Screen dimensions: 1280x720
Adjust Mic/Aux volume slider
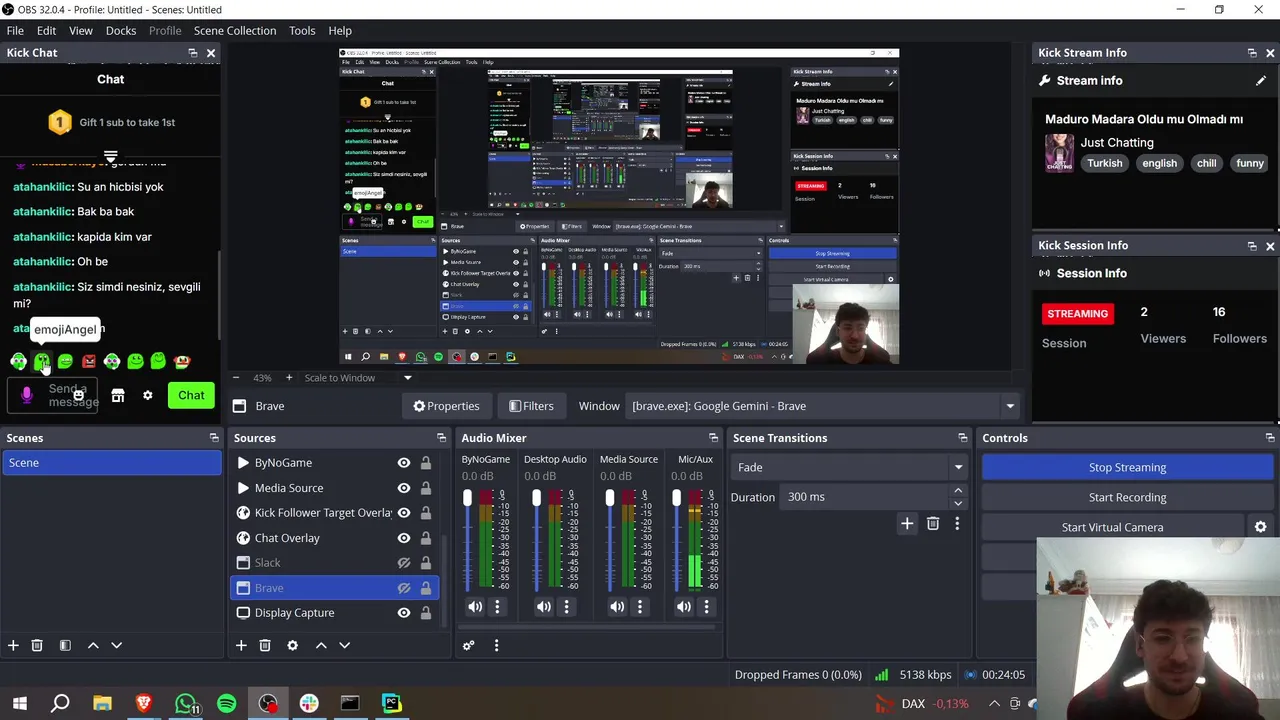click(676, 498)
